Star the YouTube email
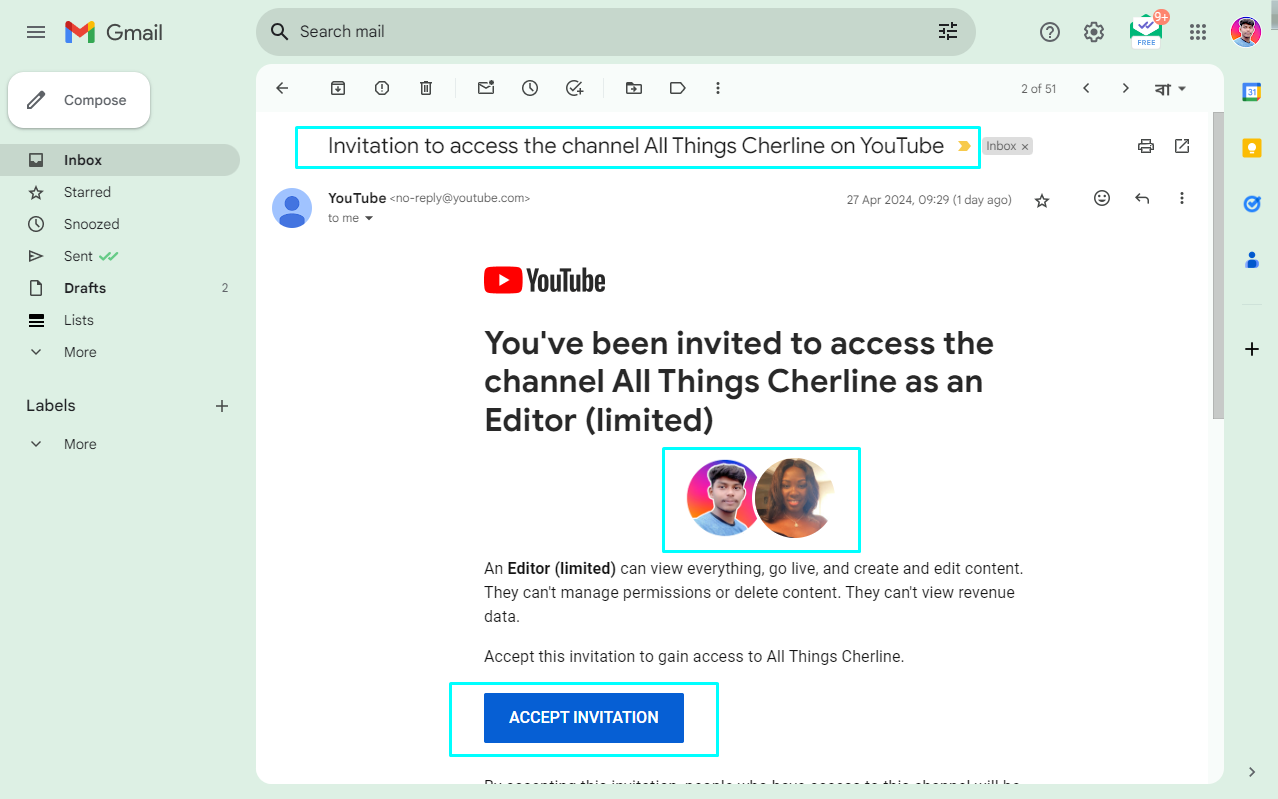The height and width of the screenshot is (799, 1278). [1042, 200]
